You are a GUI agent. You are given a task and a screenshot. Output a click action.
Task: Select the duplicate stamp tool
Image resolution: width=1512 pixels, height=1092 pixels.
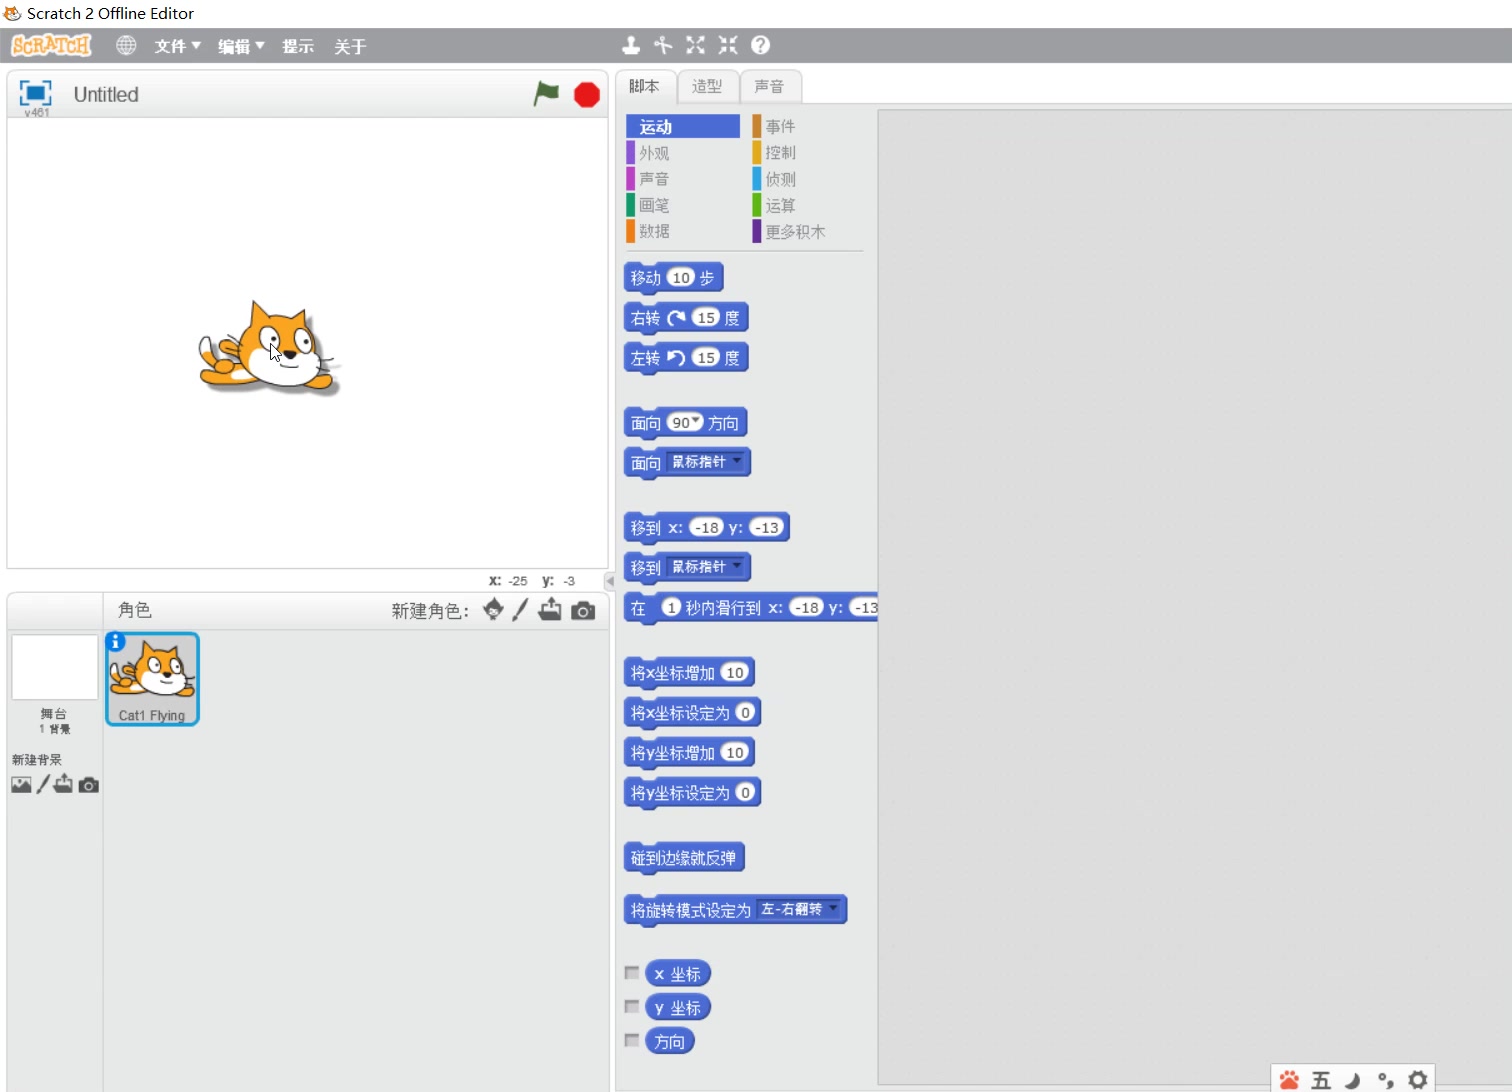pos(631,45)
